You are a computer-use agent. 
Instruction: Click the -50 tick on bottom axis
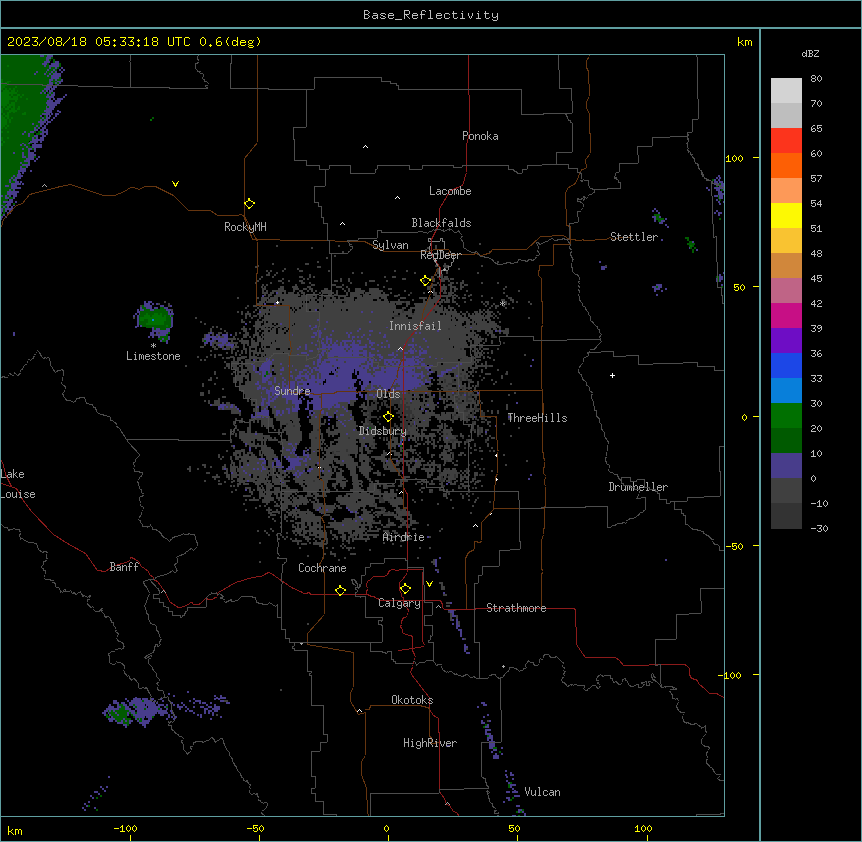(x=255, y=828)
